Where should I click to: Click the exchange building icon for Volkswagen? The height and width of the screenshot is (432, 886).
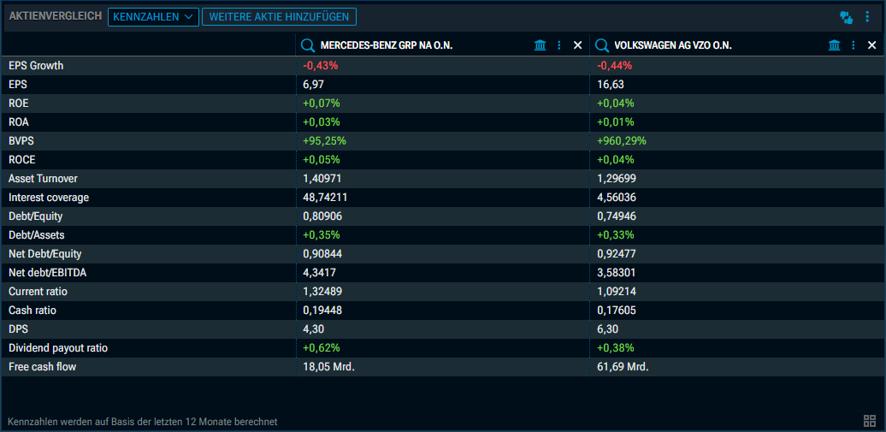835,45
